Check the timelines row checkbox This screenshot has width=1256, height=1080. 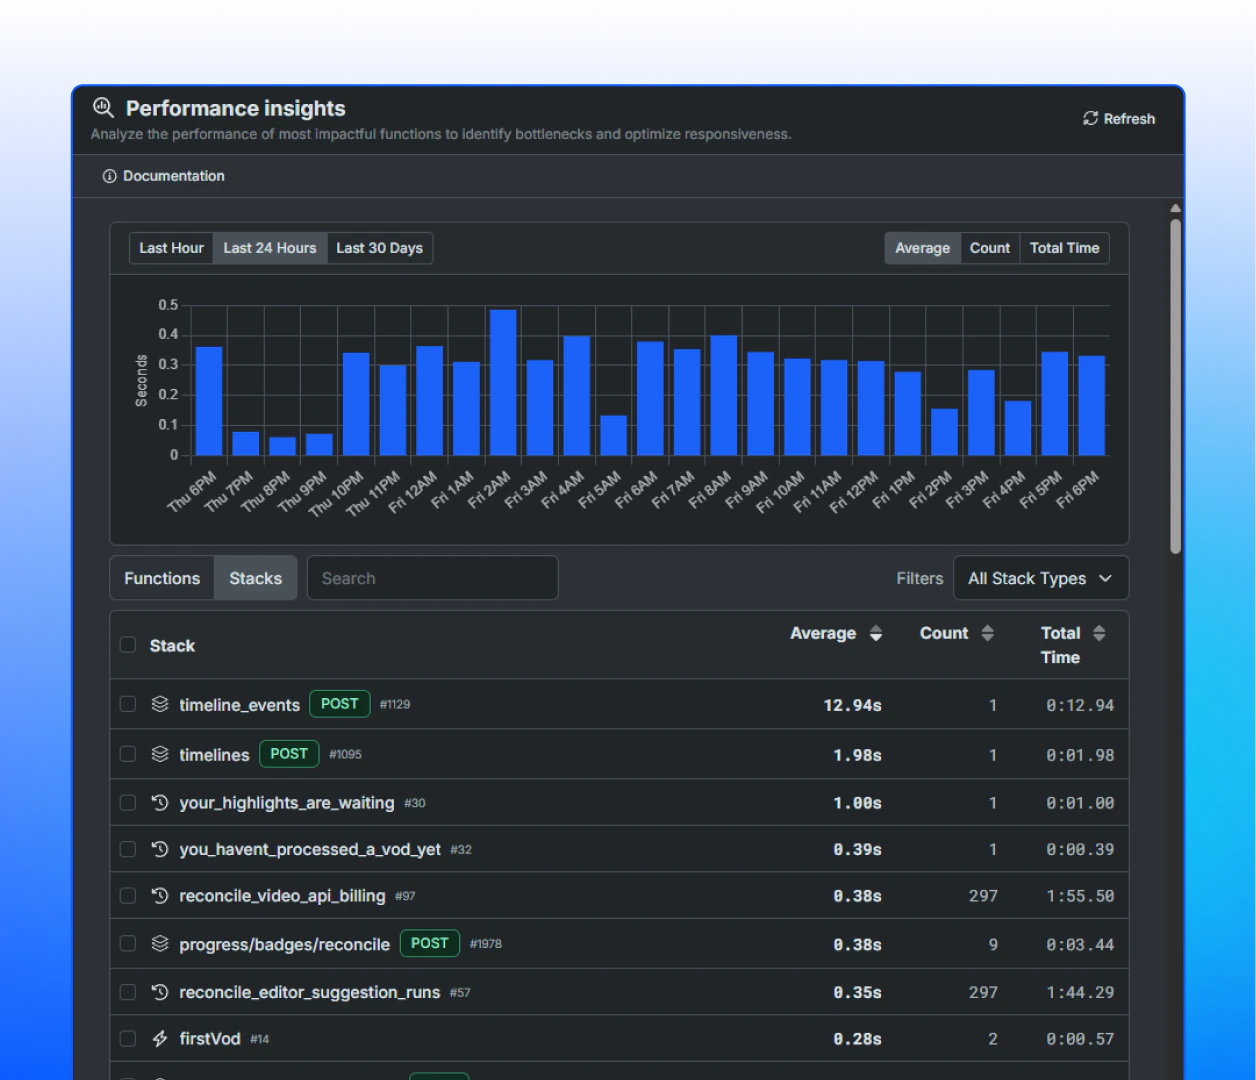tap(128, 754)
